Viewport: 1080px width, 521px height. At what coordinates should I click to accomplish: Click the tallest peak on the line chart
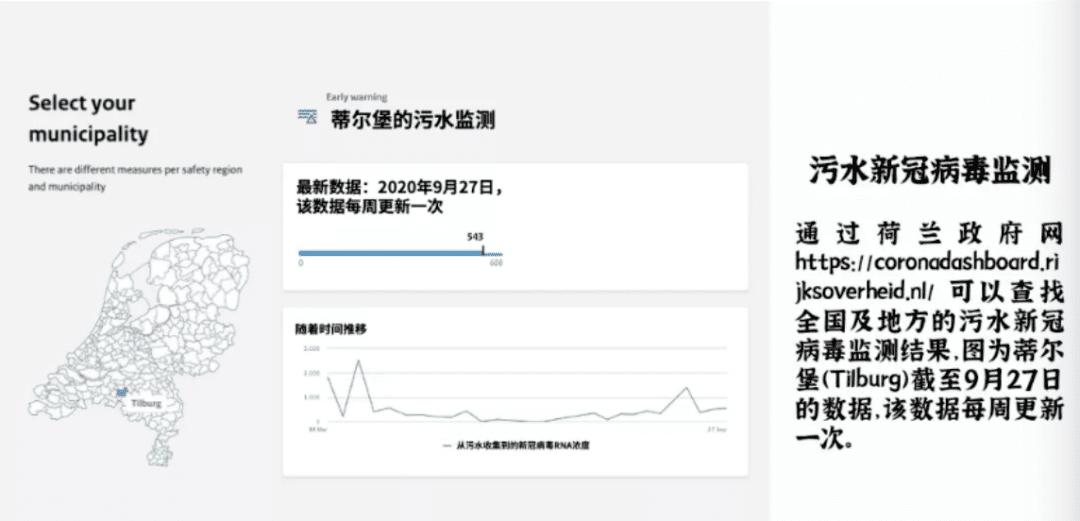point(357,361)
